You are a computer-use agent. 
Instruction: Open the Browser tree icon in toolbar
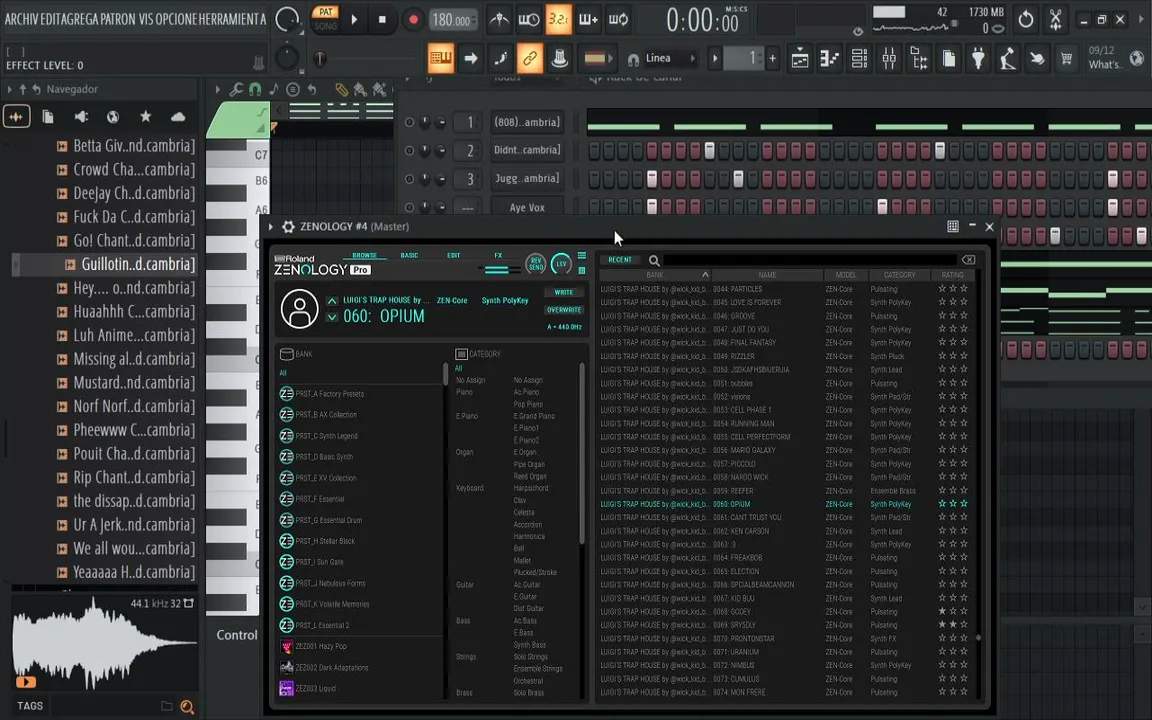tap(919, 59)
